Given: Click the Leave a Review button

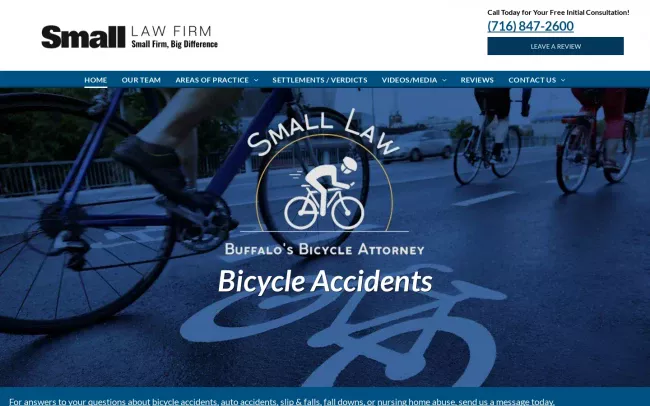Looking at the screenshot, I should tap(555, 46).
